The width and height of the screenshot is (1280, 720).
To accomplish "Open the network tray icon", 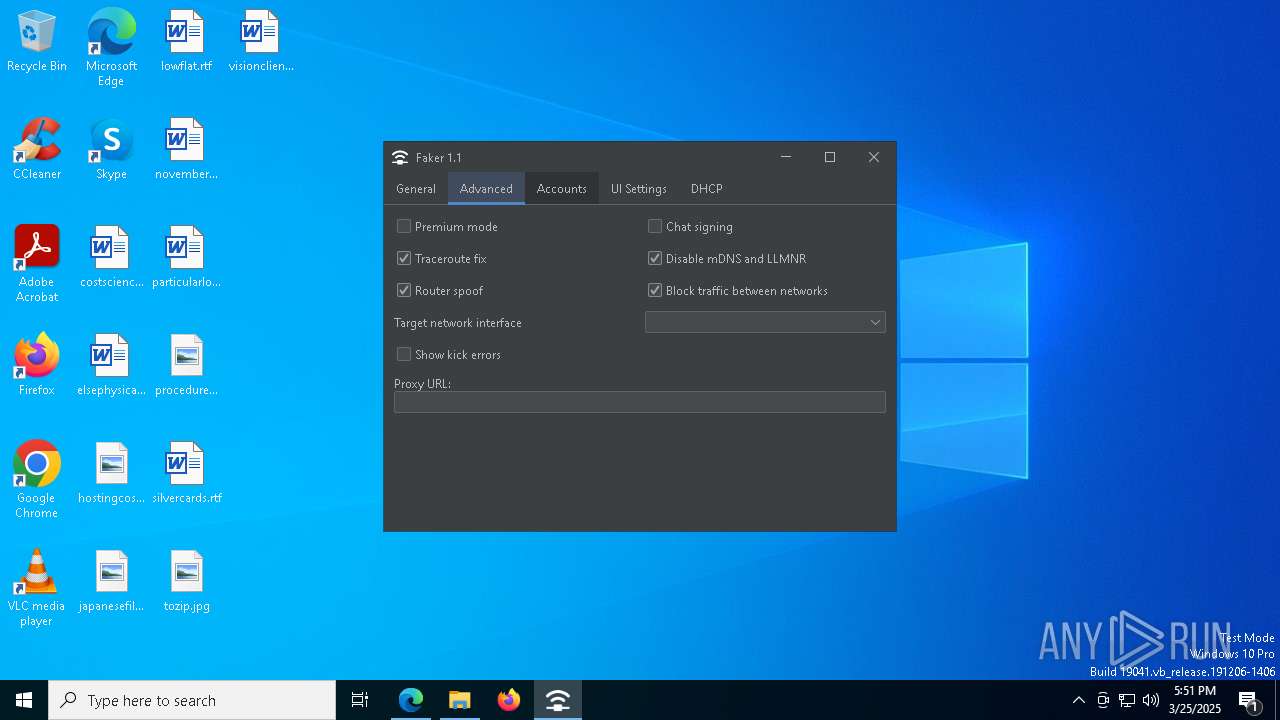I will [x=1127, y=700].
